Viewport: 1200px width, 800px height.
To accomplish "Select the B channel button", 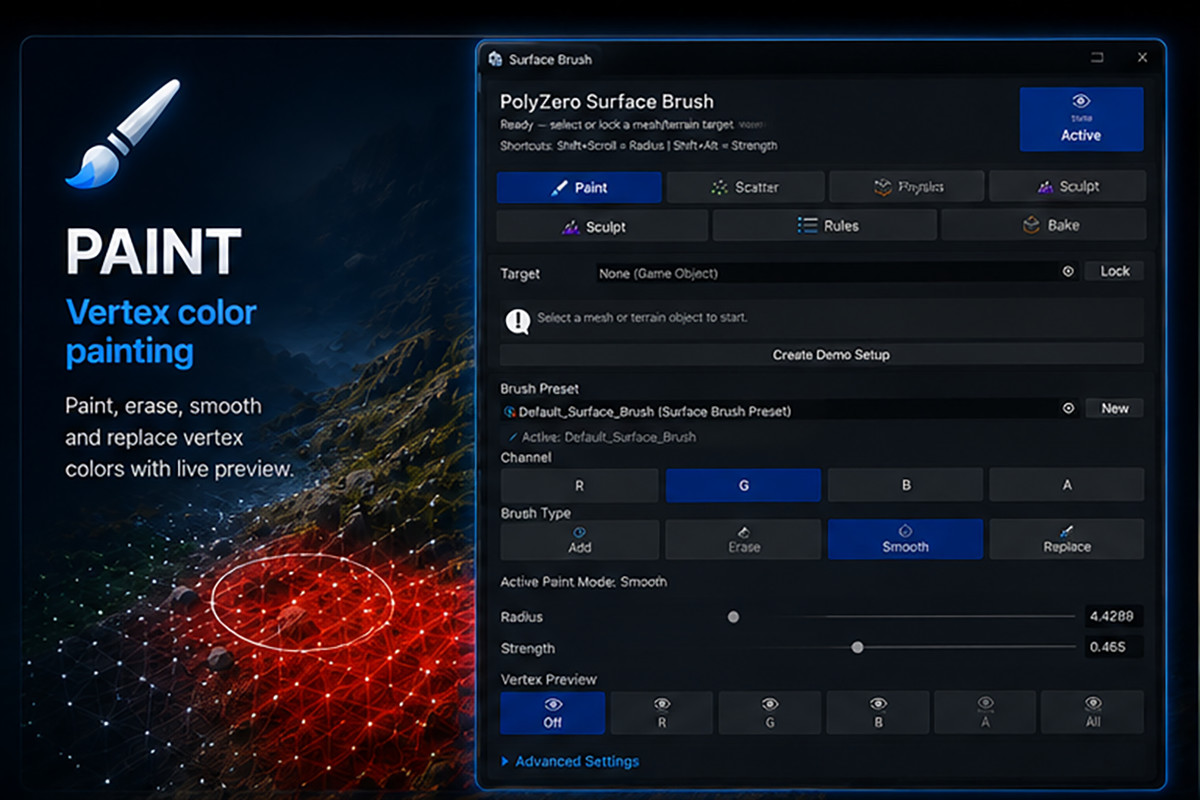I will [x=906, y=485].
